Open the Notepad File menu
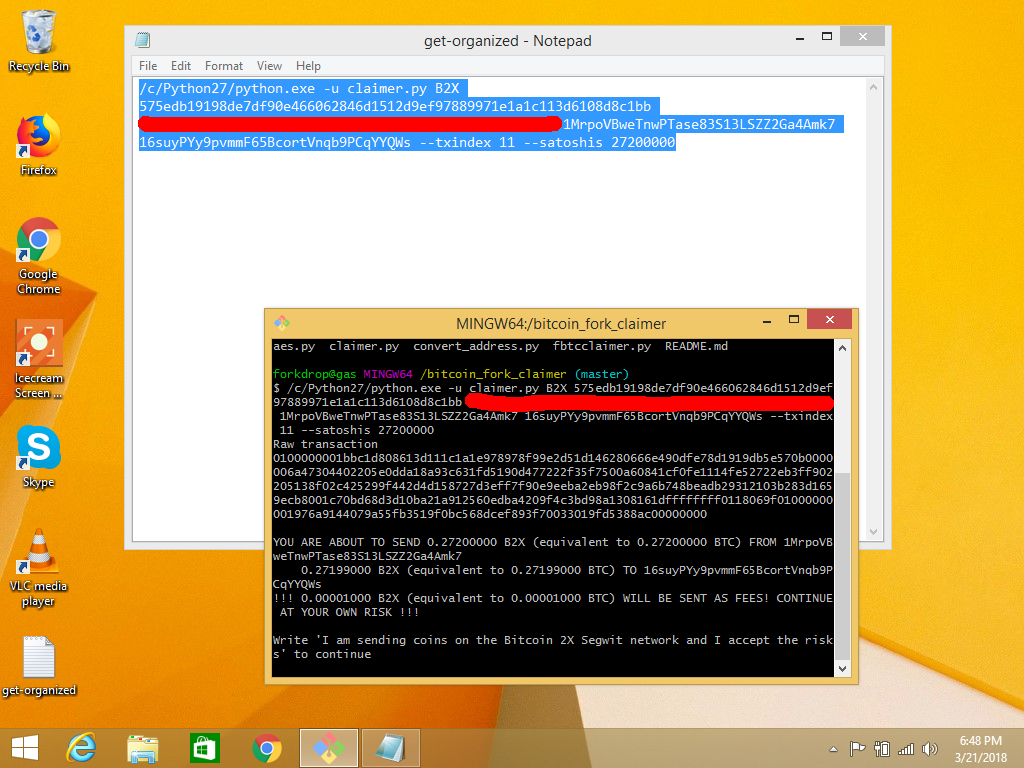The image size is (1024, 768). 148,66
